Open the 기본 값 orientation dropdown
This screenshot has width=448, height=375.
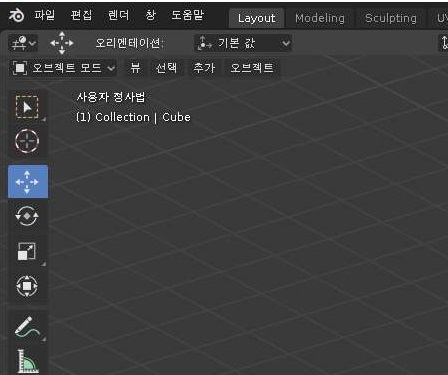click(243, 43)
